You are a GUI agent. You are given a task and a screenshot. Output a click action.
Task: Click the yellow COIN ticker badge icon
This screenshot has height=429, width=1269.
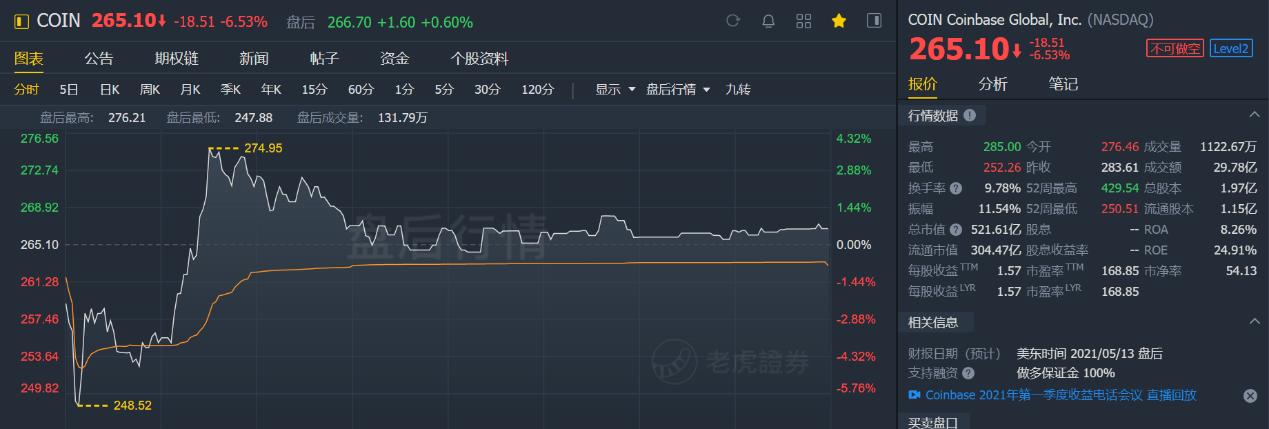coord(20,21)
